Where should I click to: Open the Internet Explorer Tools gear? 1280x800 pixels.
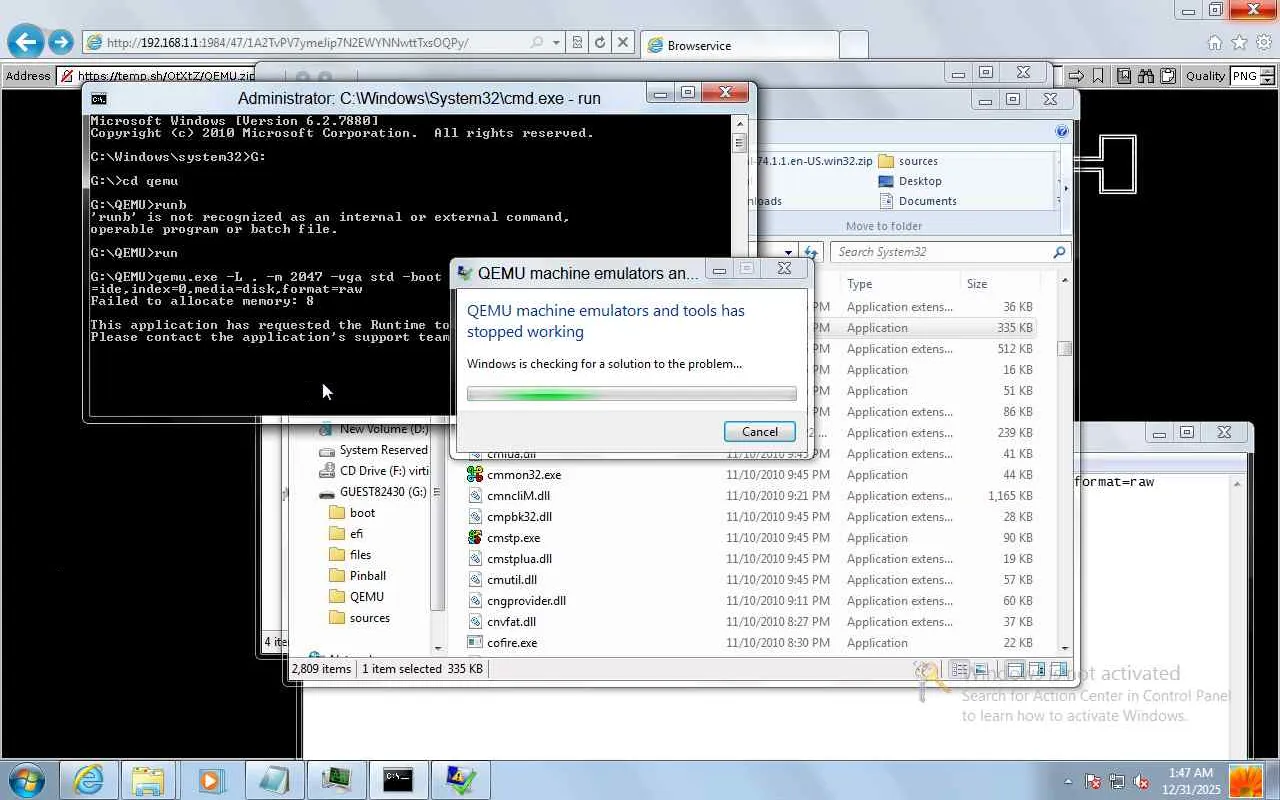pyautogui.click(x=1263, y=43)
